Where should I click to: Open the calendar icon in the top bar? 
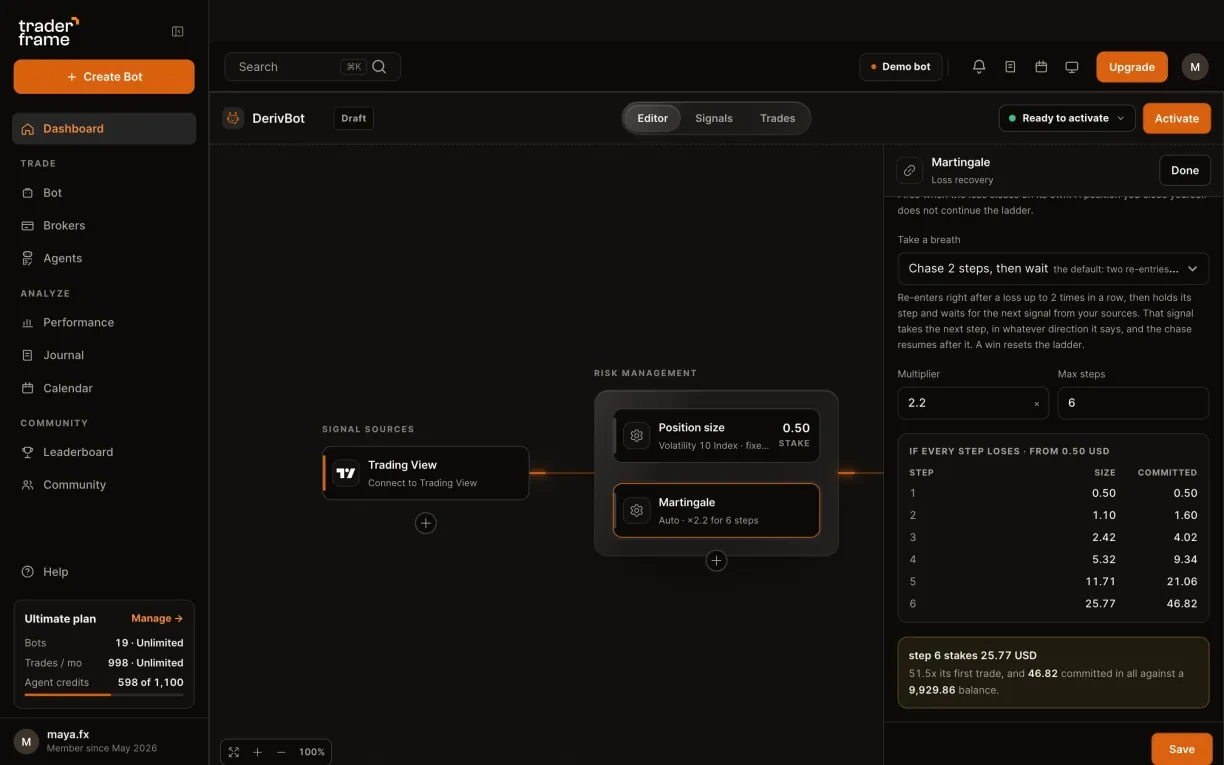[1041, 67]
